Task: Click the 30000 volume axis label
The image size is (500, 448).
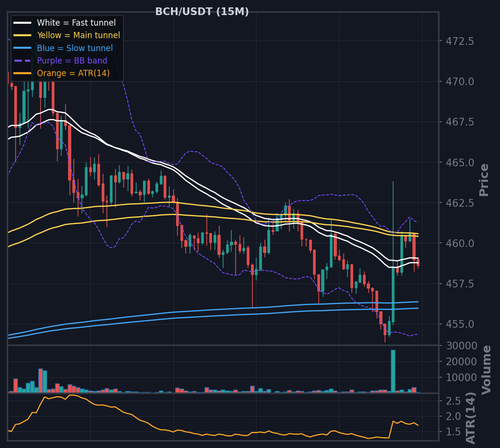Action: pyautogui.click(x=462, y=346)
